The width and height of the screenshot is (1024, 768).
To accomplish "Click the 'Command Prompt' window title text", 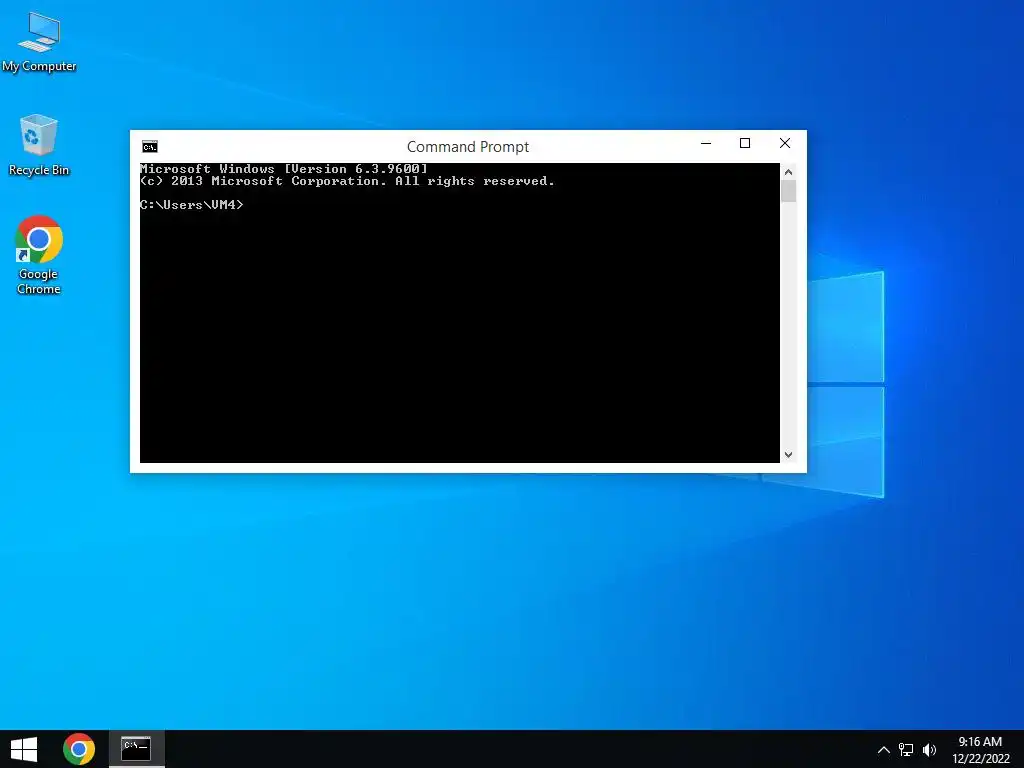I will pos(468,147).
